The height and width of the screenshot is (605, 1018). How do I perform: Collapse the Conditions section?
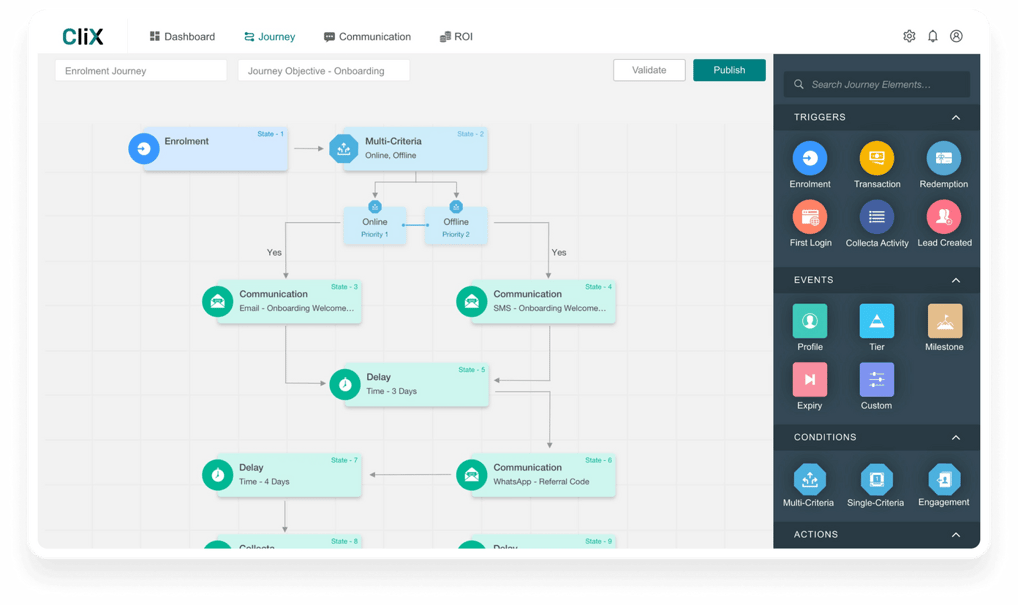pos(956,438)
